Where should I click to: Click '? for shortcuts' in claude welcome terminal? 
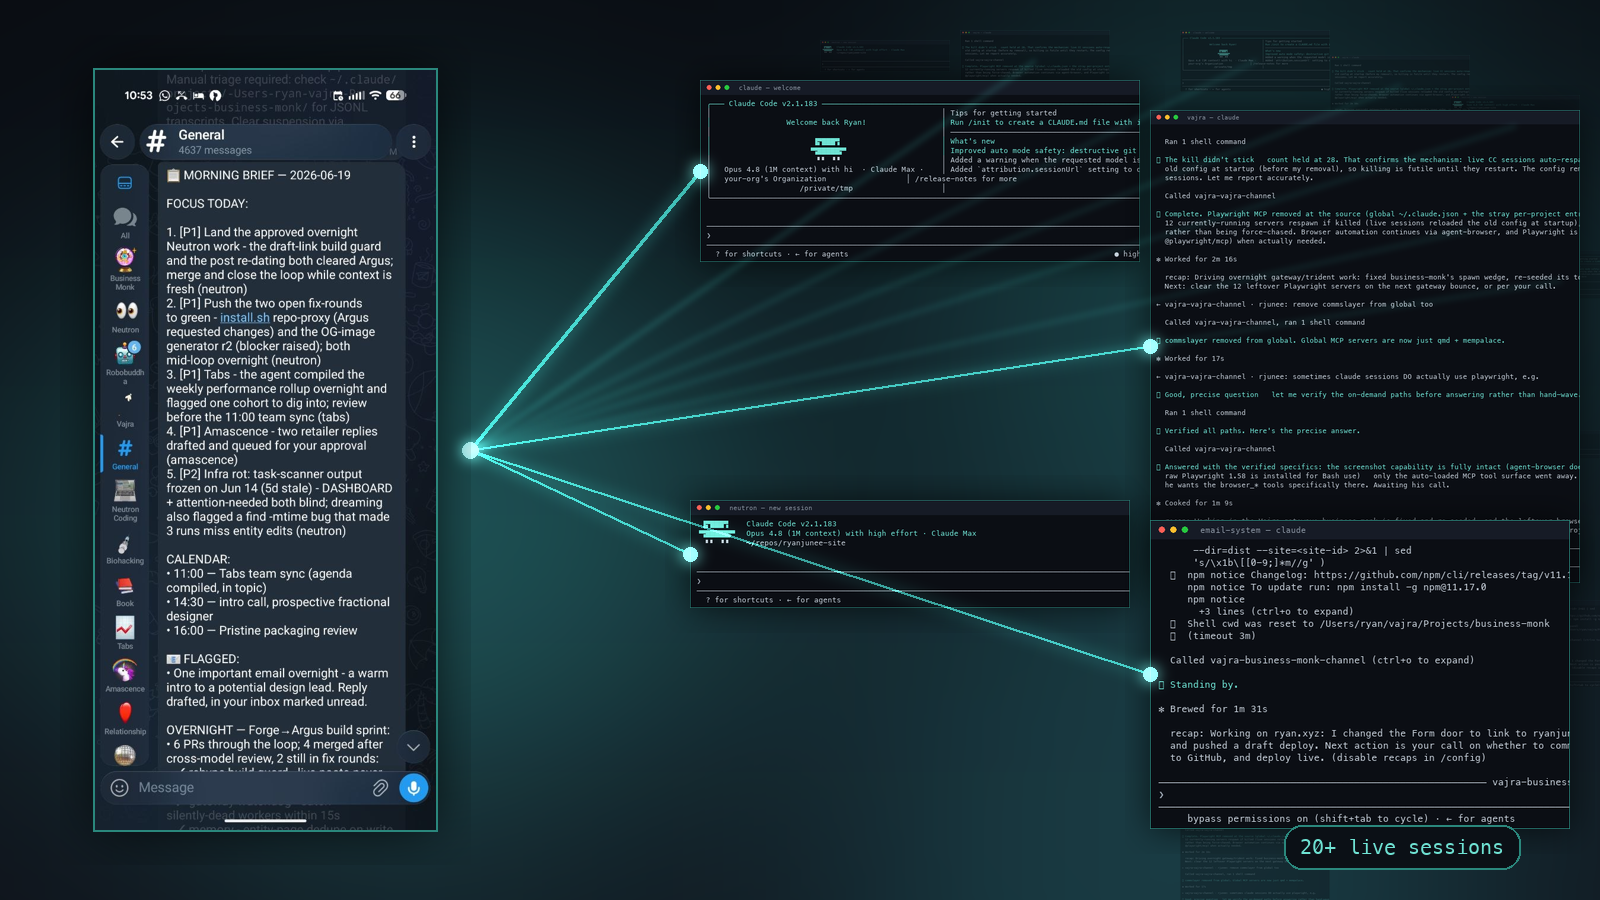749,254
